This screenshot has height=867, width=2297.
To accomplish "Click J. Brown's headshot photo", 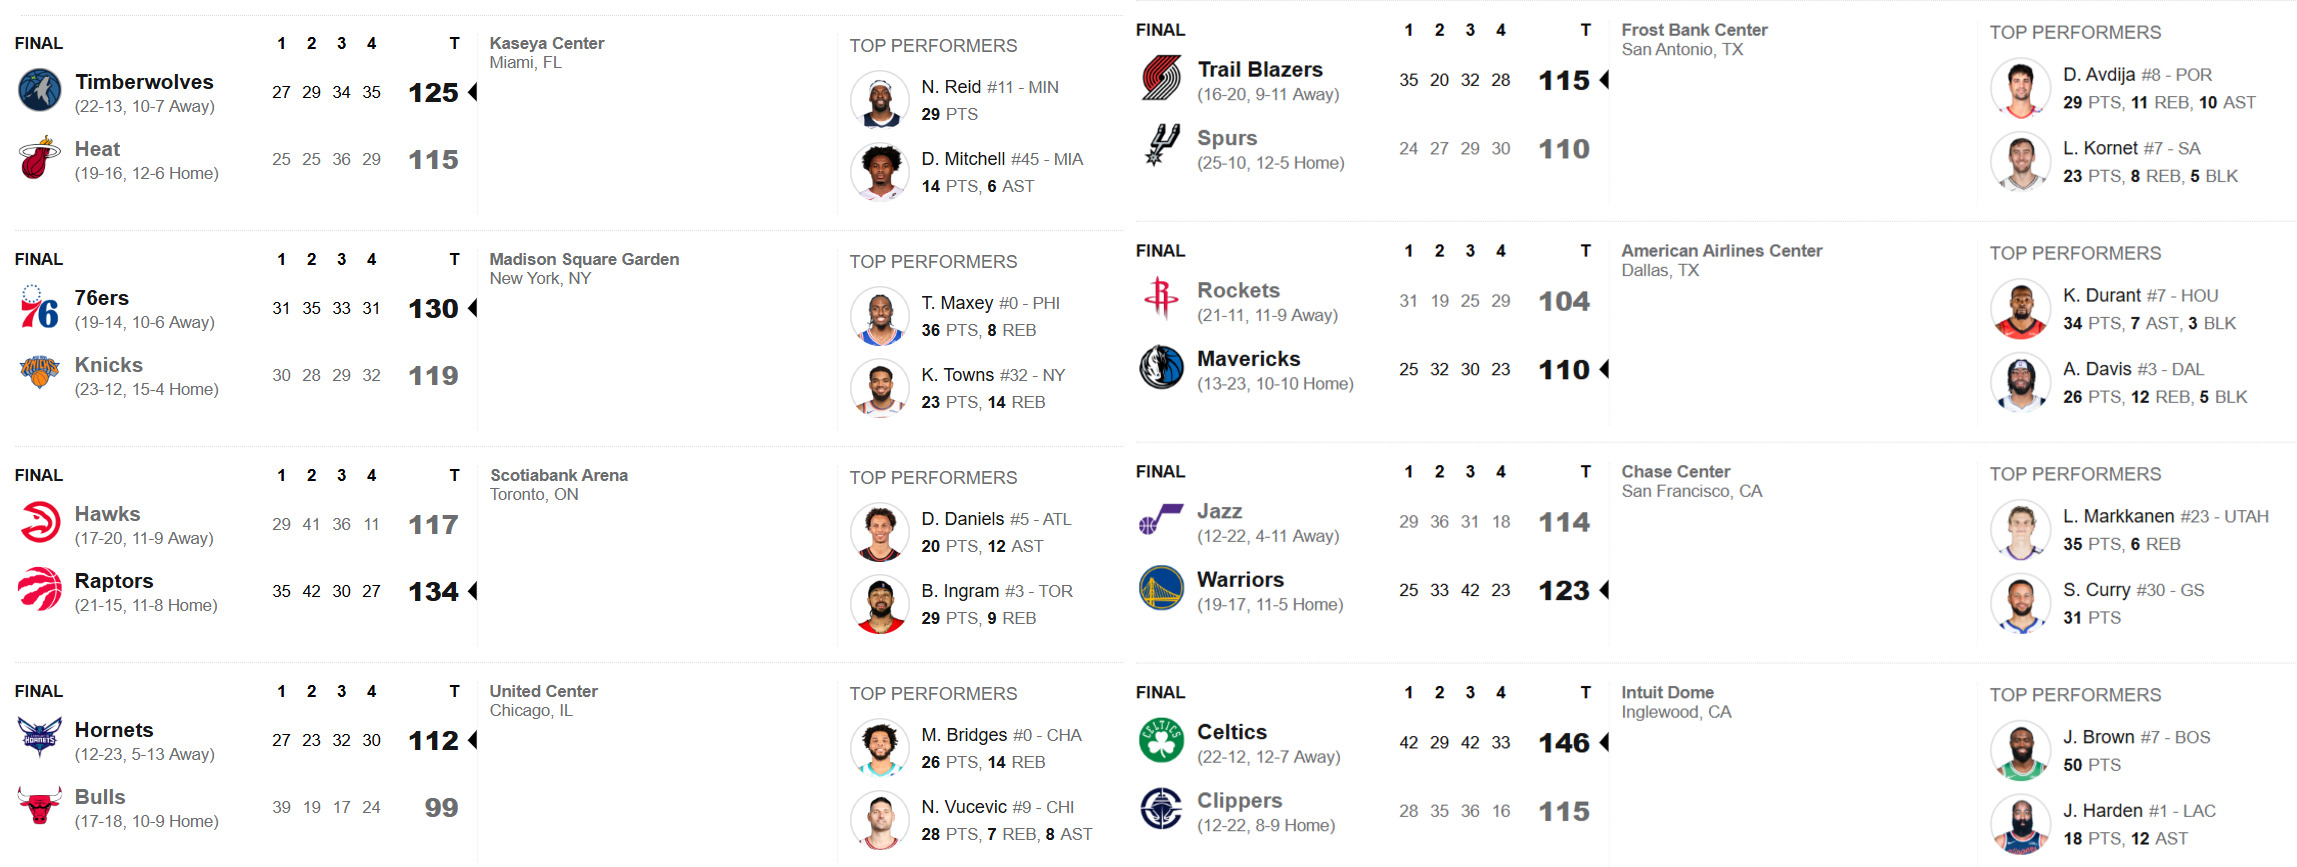I will pyautogui.click(x=2021, y=749).
